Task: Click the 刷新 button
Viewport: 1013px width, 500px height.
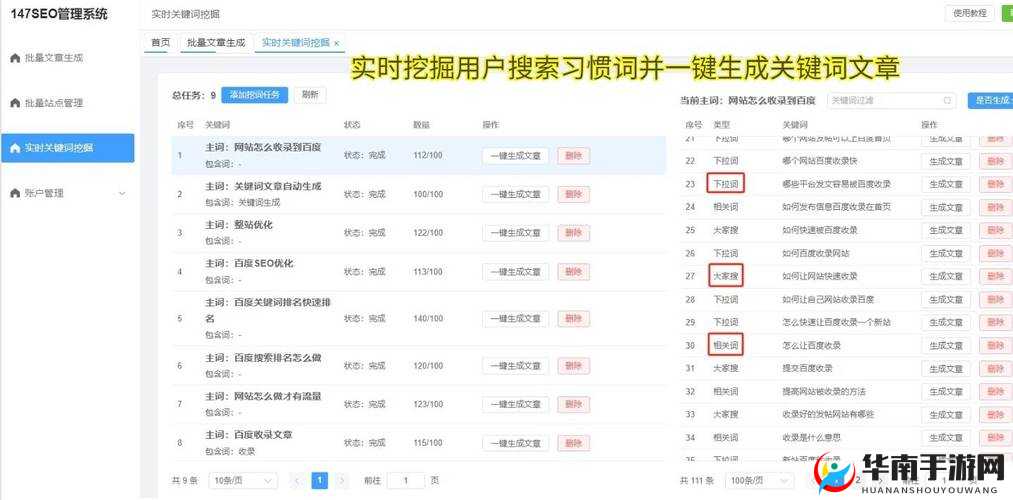Action: [310, 95]
